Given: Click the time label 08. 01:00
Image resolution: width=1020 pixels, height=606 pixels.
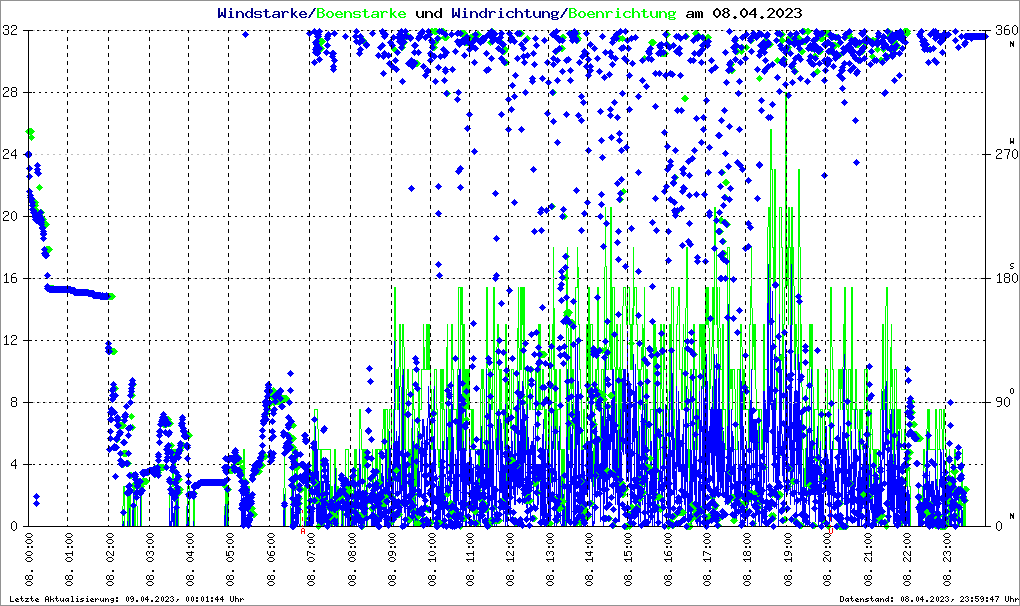Looking at the screenshot, I should pos(69,560).
